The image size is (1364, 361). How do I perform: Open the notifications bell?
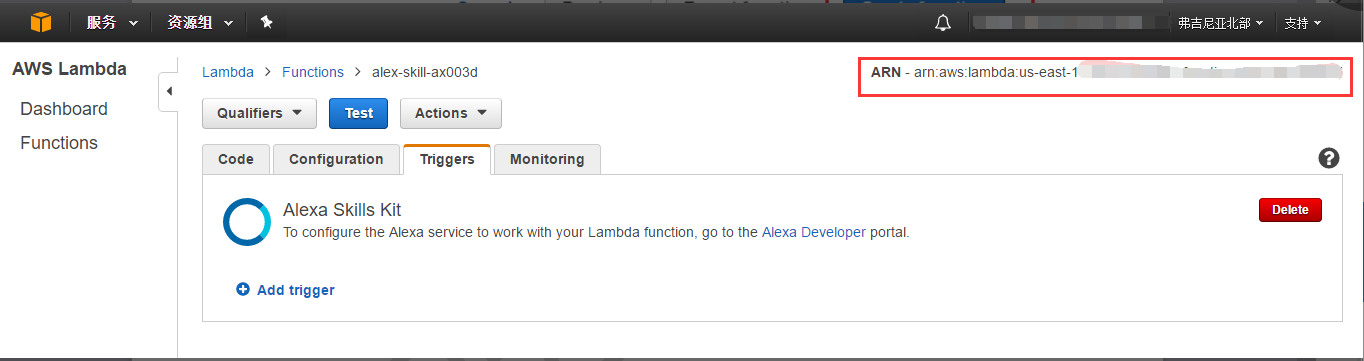point(943,22)
